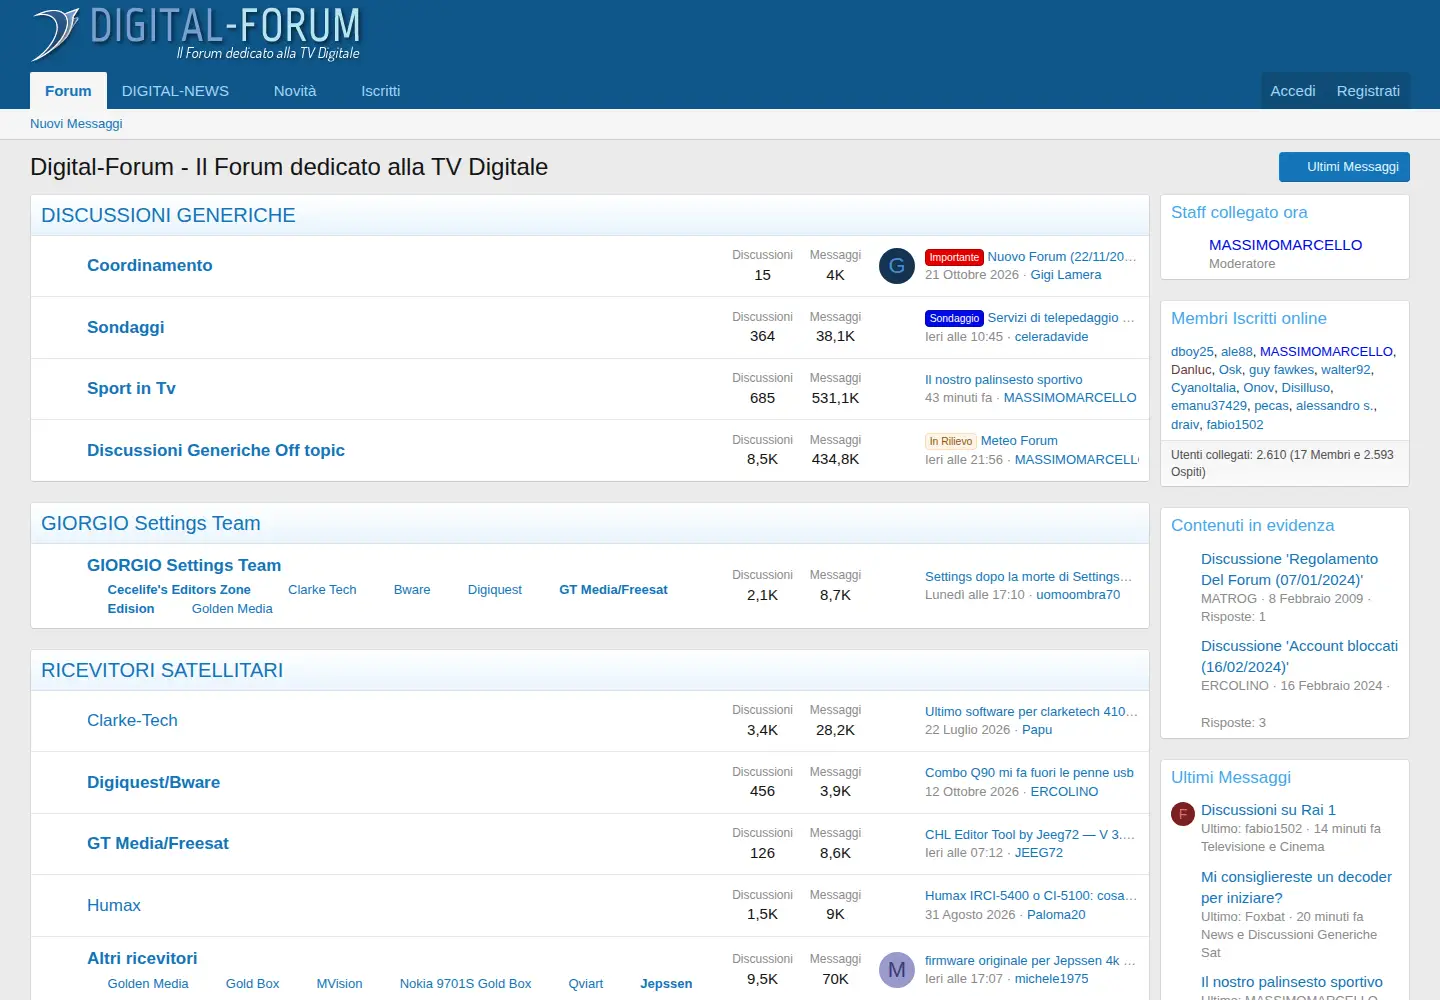Open the RICEVITORI SATELLITARI category
The height and width of the screenshot is (1000, 1440).
pyautogui.click(x=162, y=670)
